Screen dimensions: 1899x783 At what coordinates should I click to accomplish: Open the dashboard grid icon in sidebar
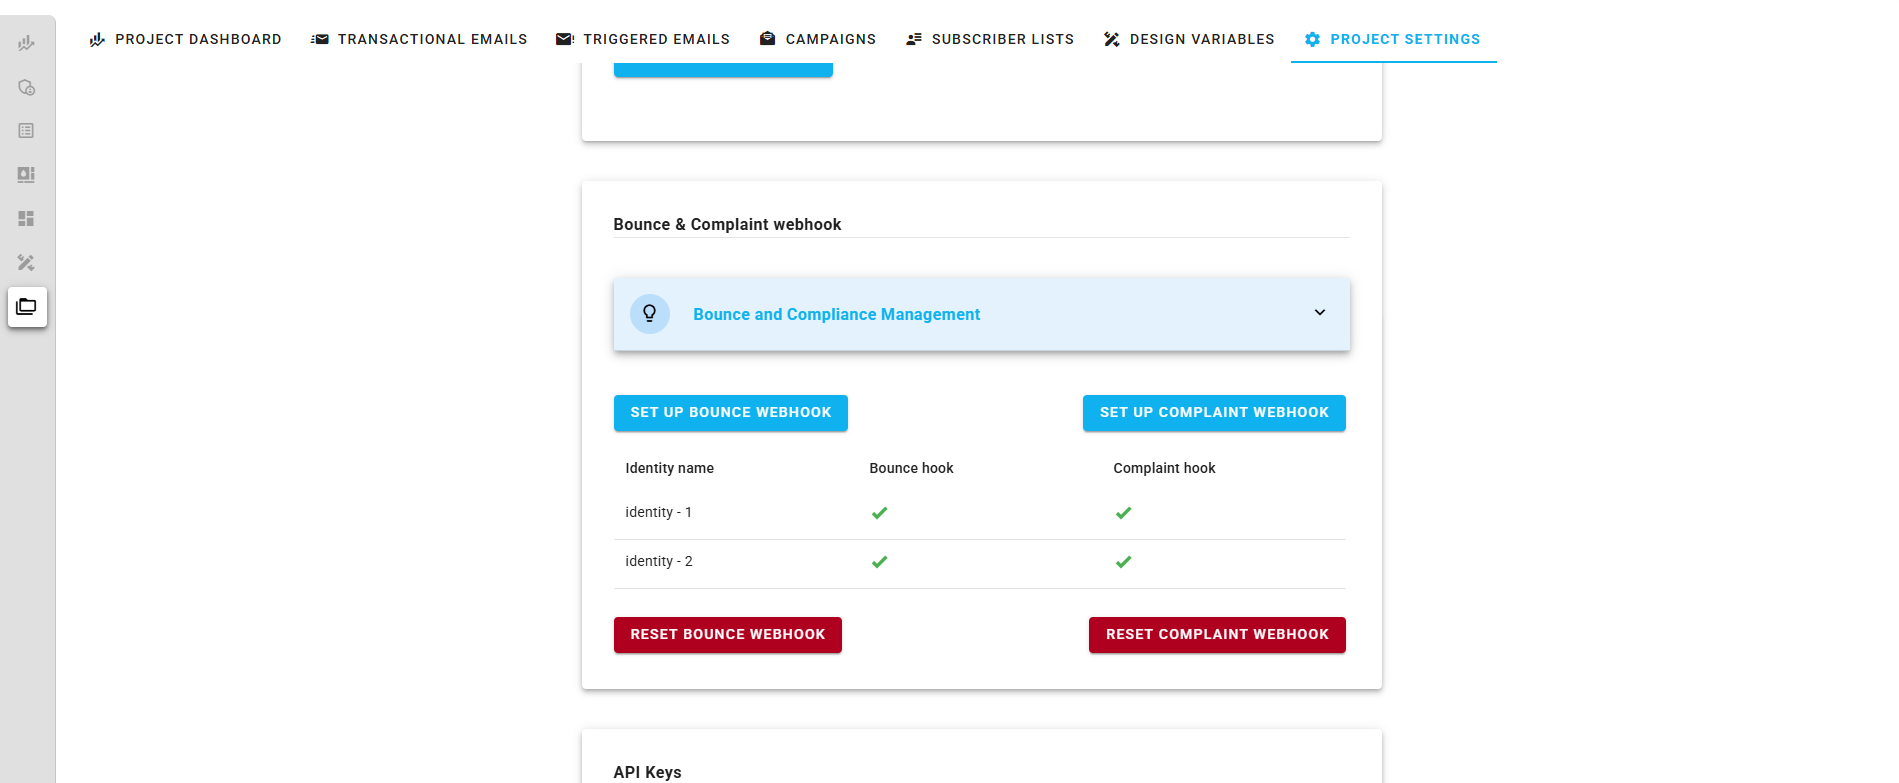(26, 218)
